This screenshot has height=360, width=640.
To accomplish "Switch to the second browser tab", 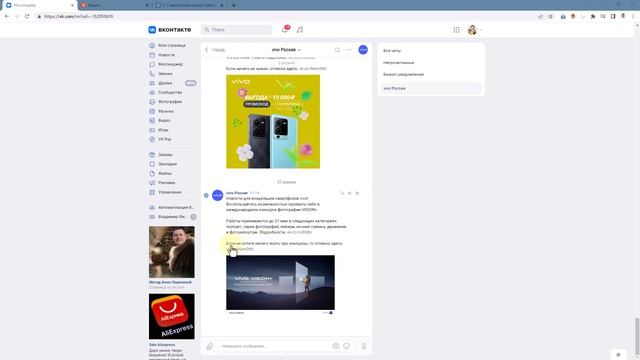I will (x=114, y=5).
